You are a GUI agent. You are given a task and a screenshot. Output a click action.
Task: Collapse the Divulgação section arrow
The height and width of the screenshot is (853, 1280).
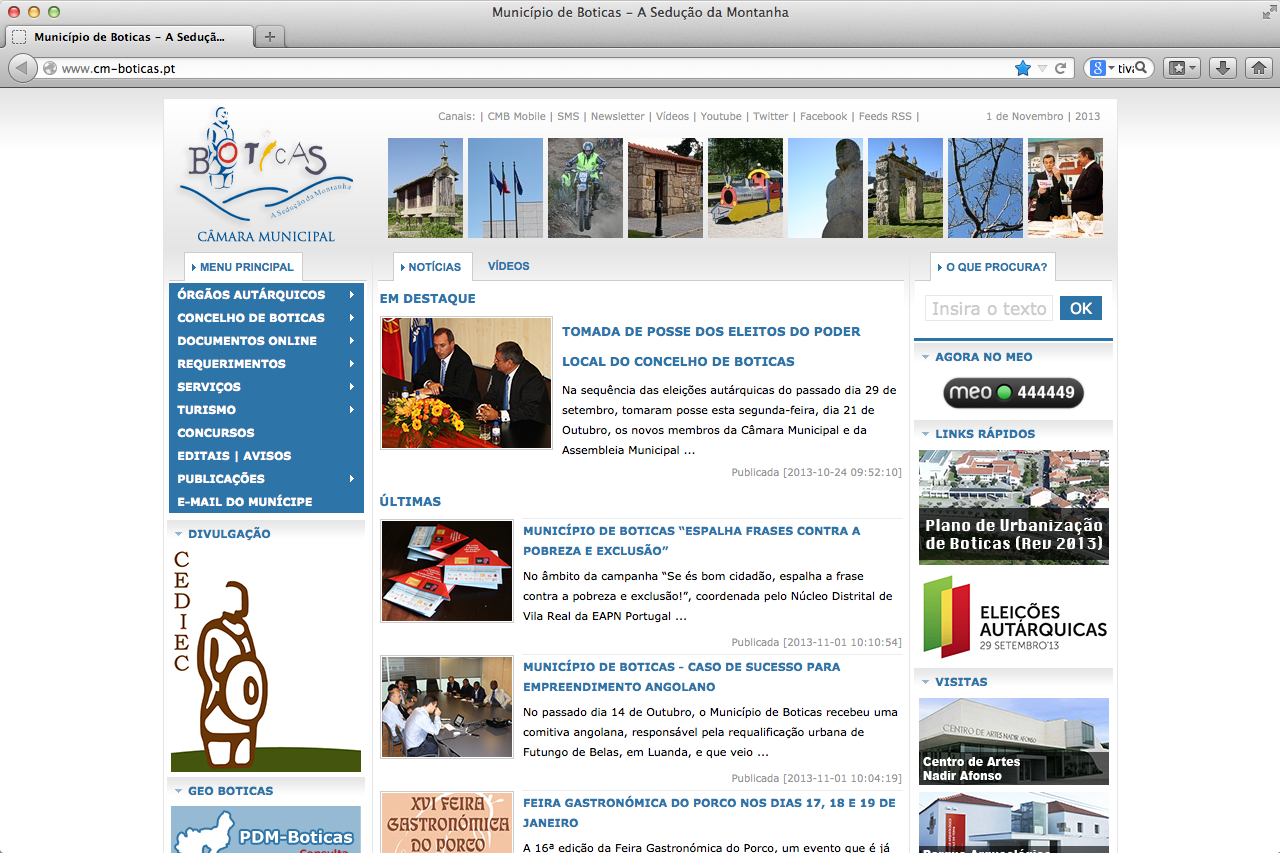point(178,534)
